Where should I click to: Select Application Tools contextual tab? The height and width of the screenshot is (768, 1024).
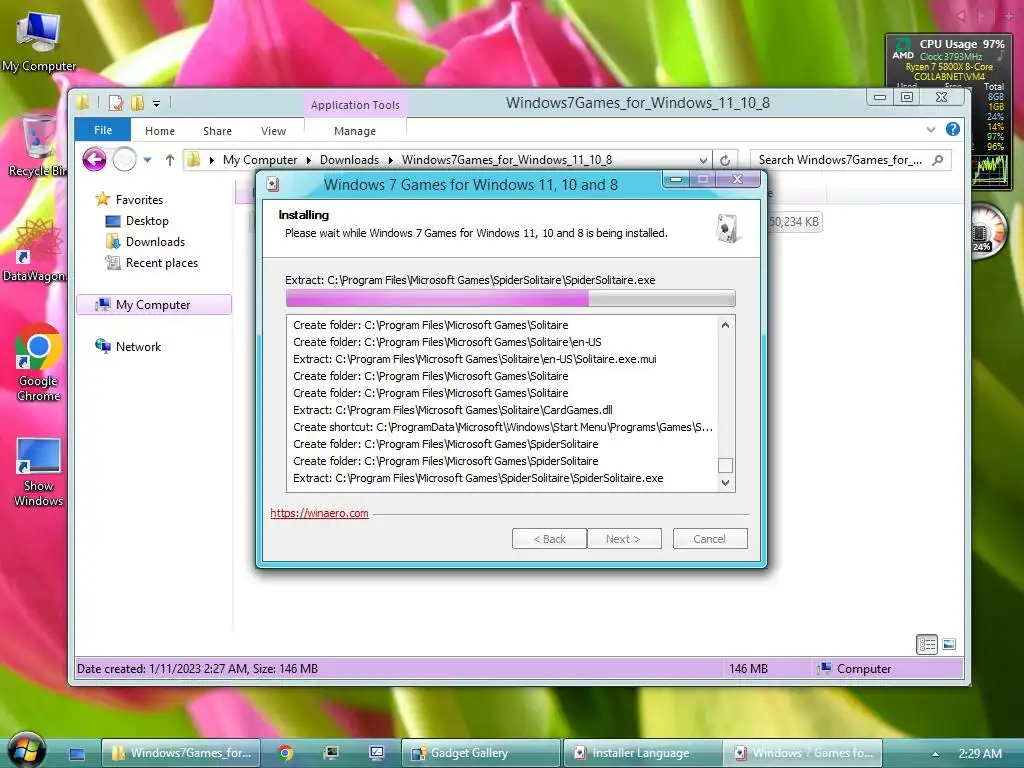click(355, 105)
